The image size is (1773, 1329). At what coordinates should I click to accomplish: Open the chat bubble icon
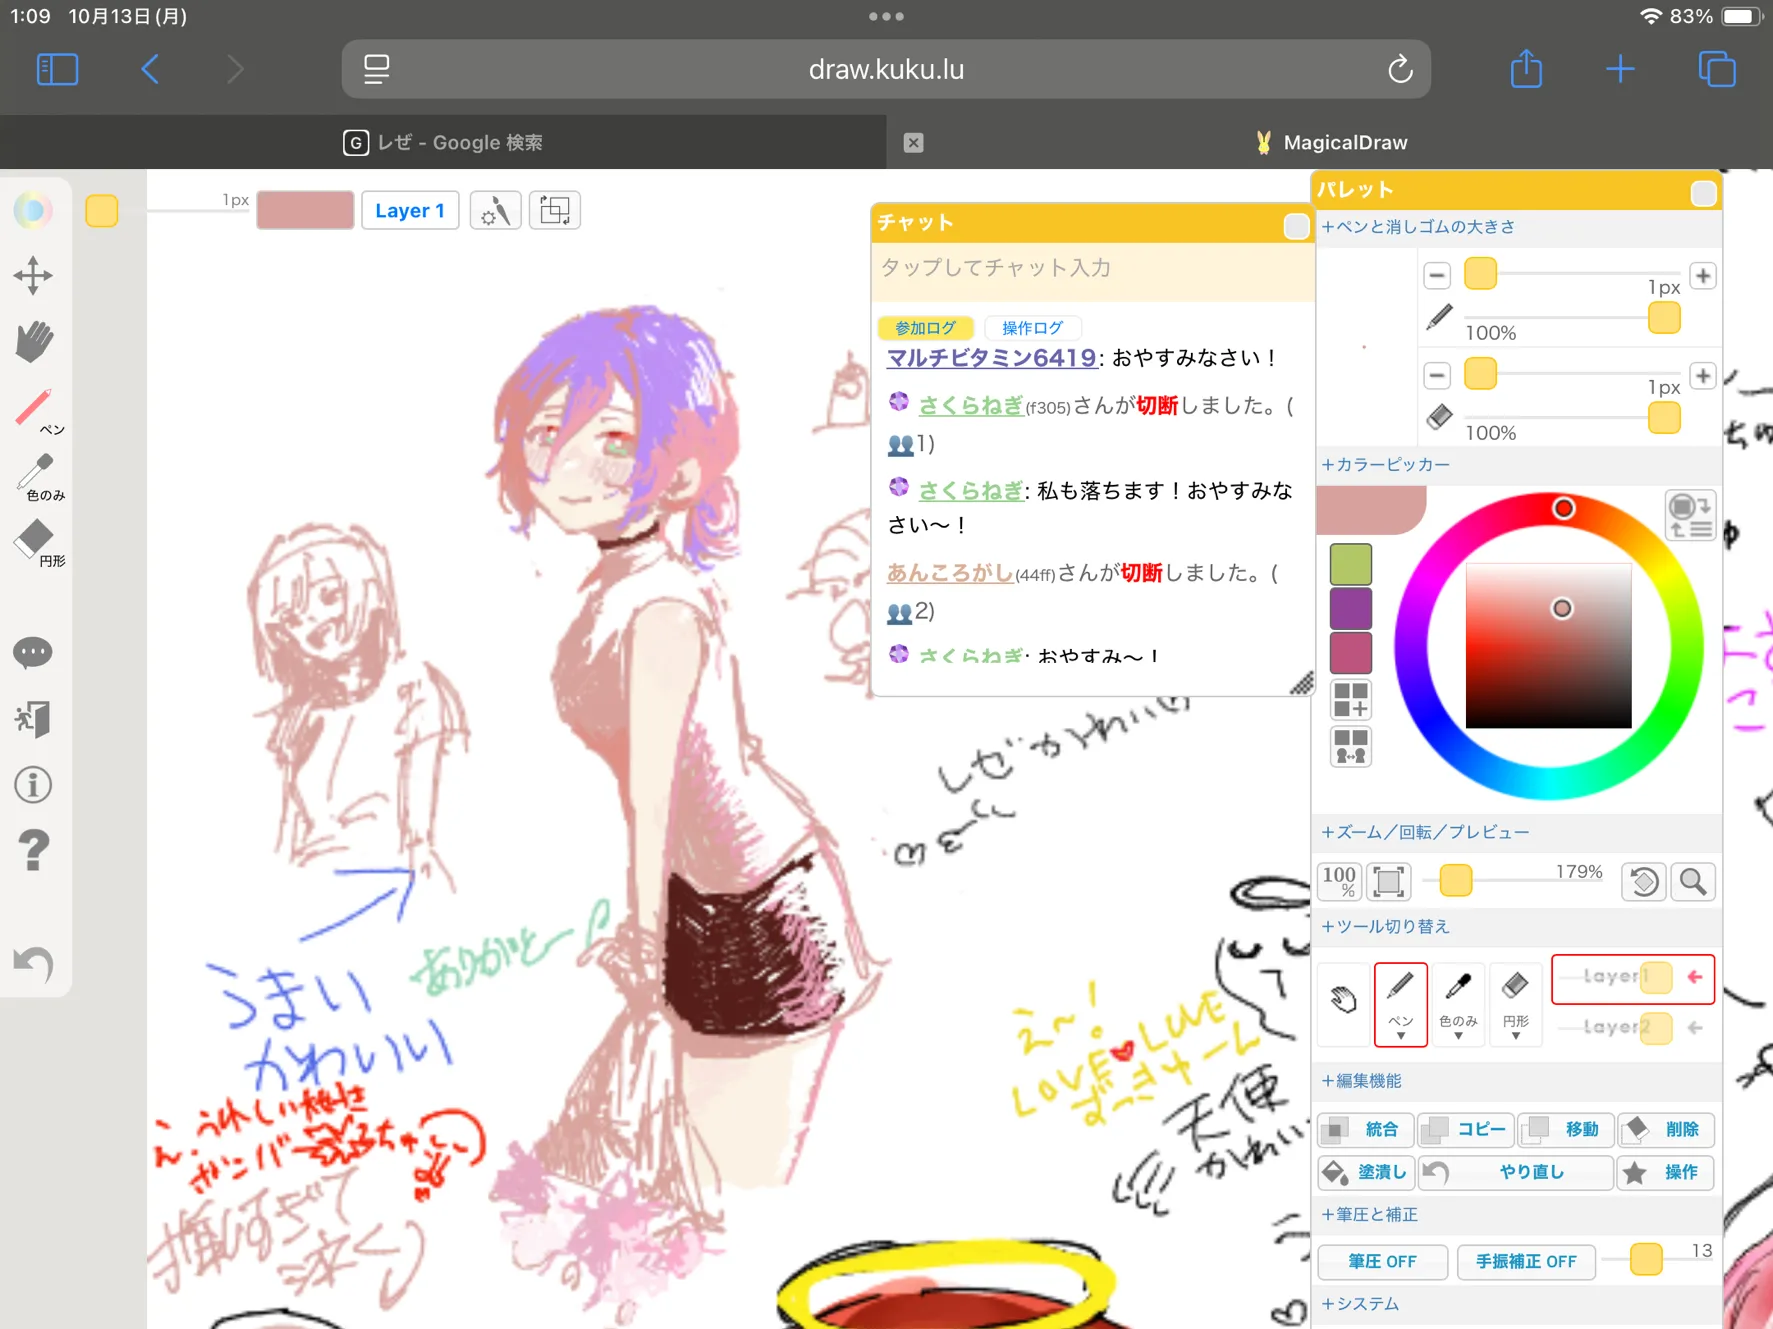click(x=33, y=653)
